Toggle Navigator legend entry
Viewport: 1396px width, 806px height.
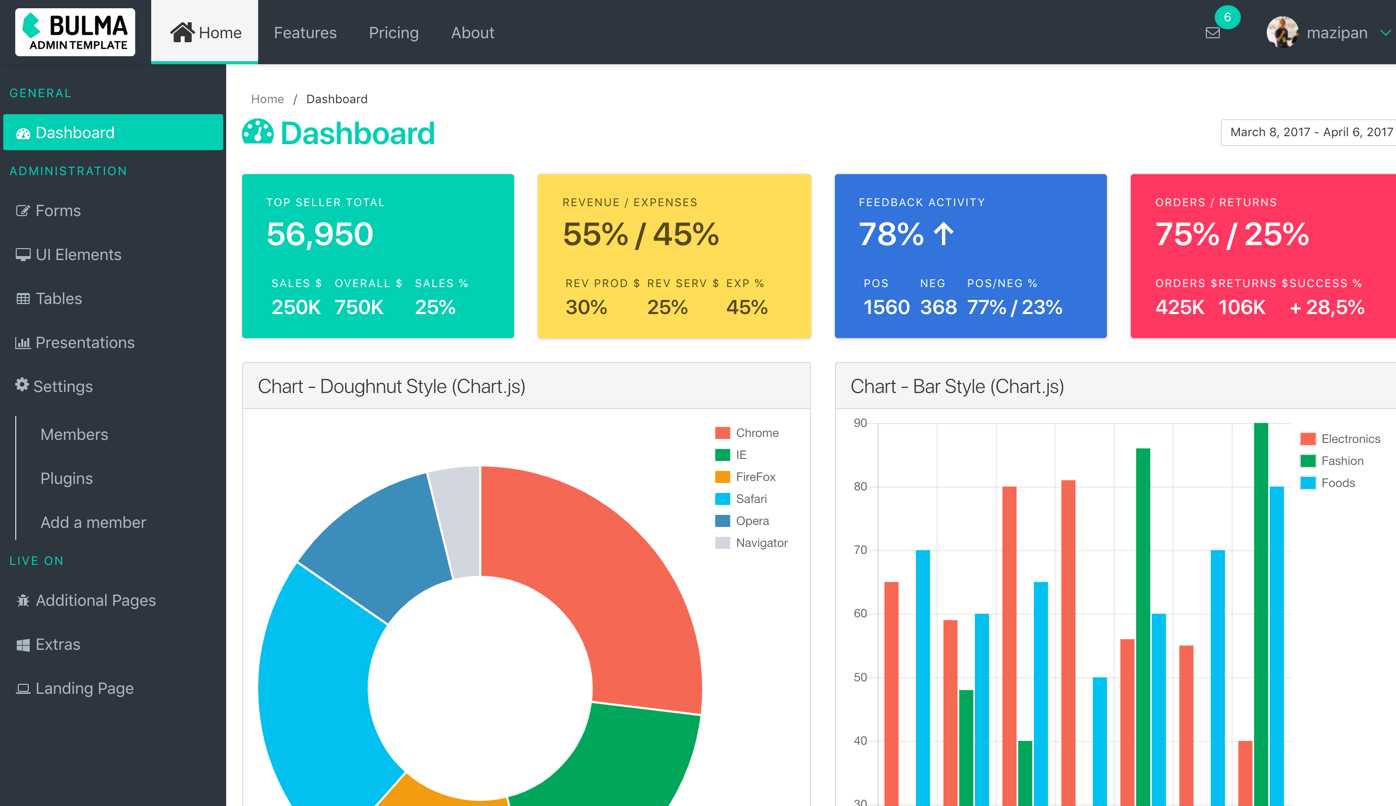[751, 543]
